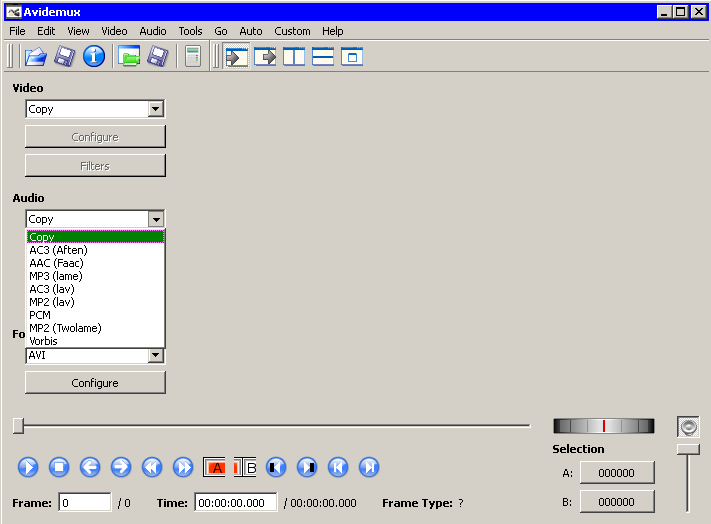The width and height of the screenshot is (711, 524).
Task: Open the Edit menu
Action: pos(46,31)
